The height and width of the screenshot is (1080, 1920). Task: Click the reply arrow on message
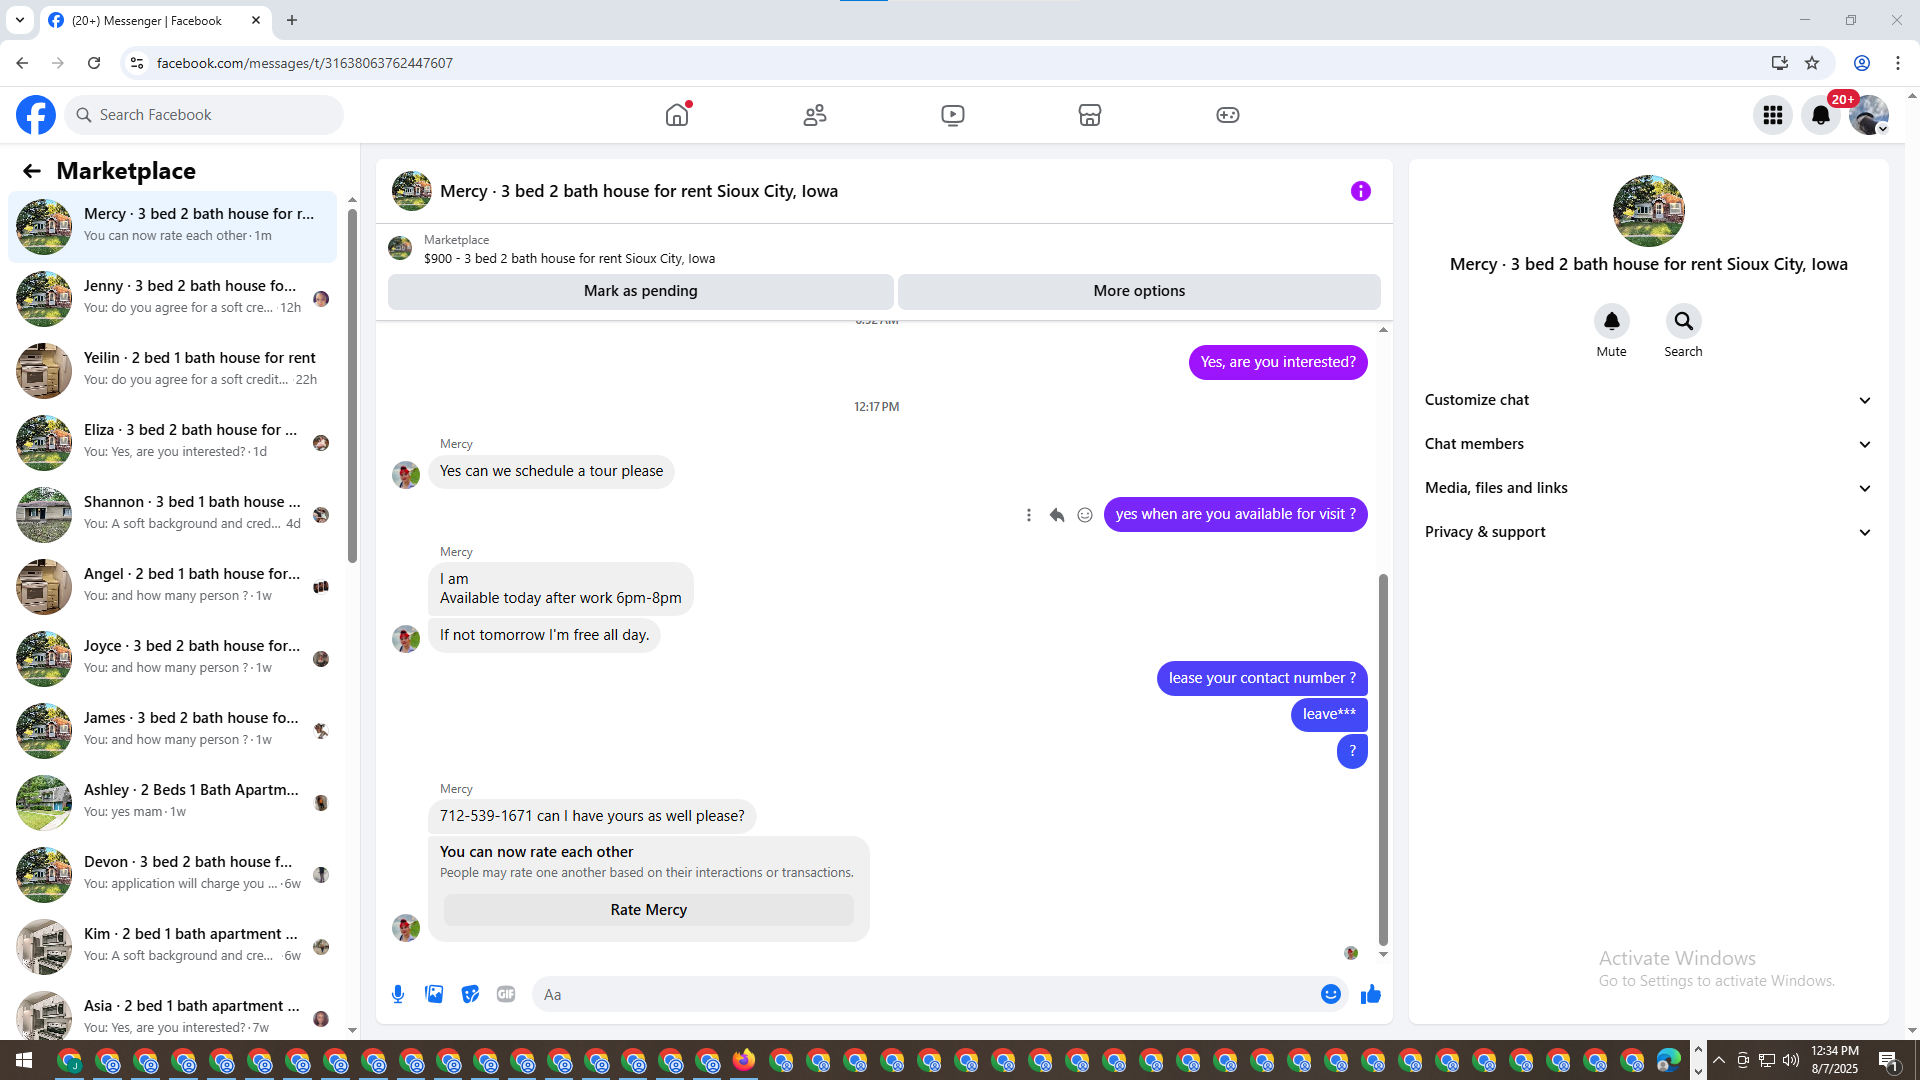(1057, 515)
